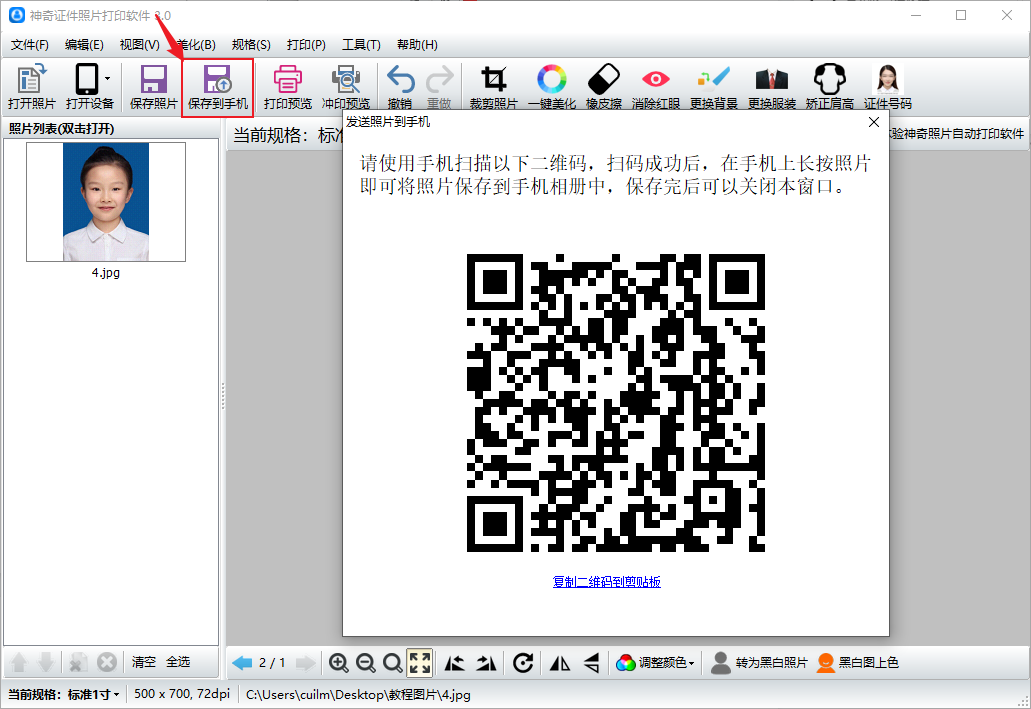Open the 更换服装 change clothing tool
1031x709 pixels.
point(772,87)
